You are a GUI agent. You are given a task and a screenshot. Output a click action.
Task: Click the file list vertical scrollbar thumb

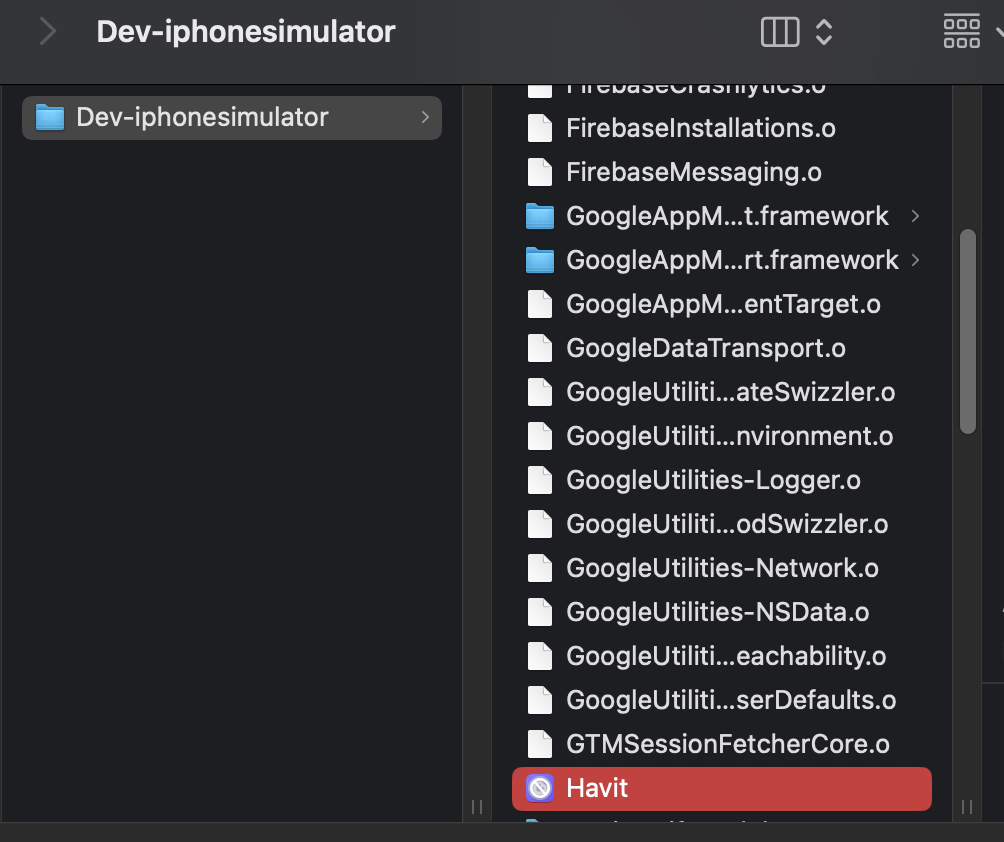coord(968,332)
